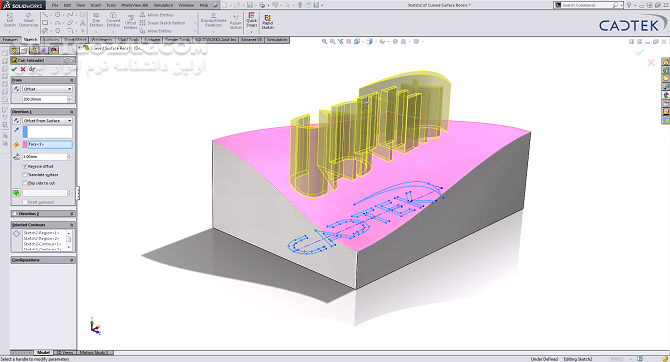670x362 pixels.
Task: Expand the Configurations section
Action: [71, 260]
